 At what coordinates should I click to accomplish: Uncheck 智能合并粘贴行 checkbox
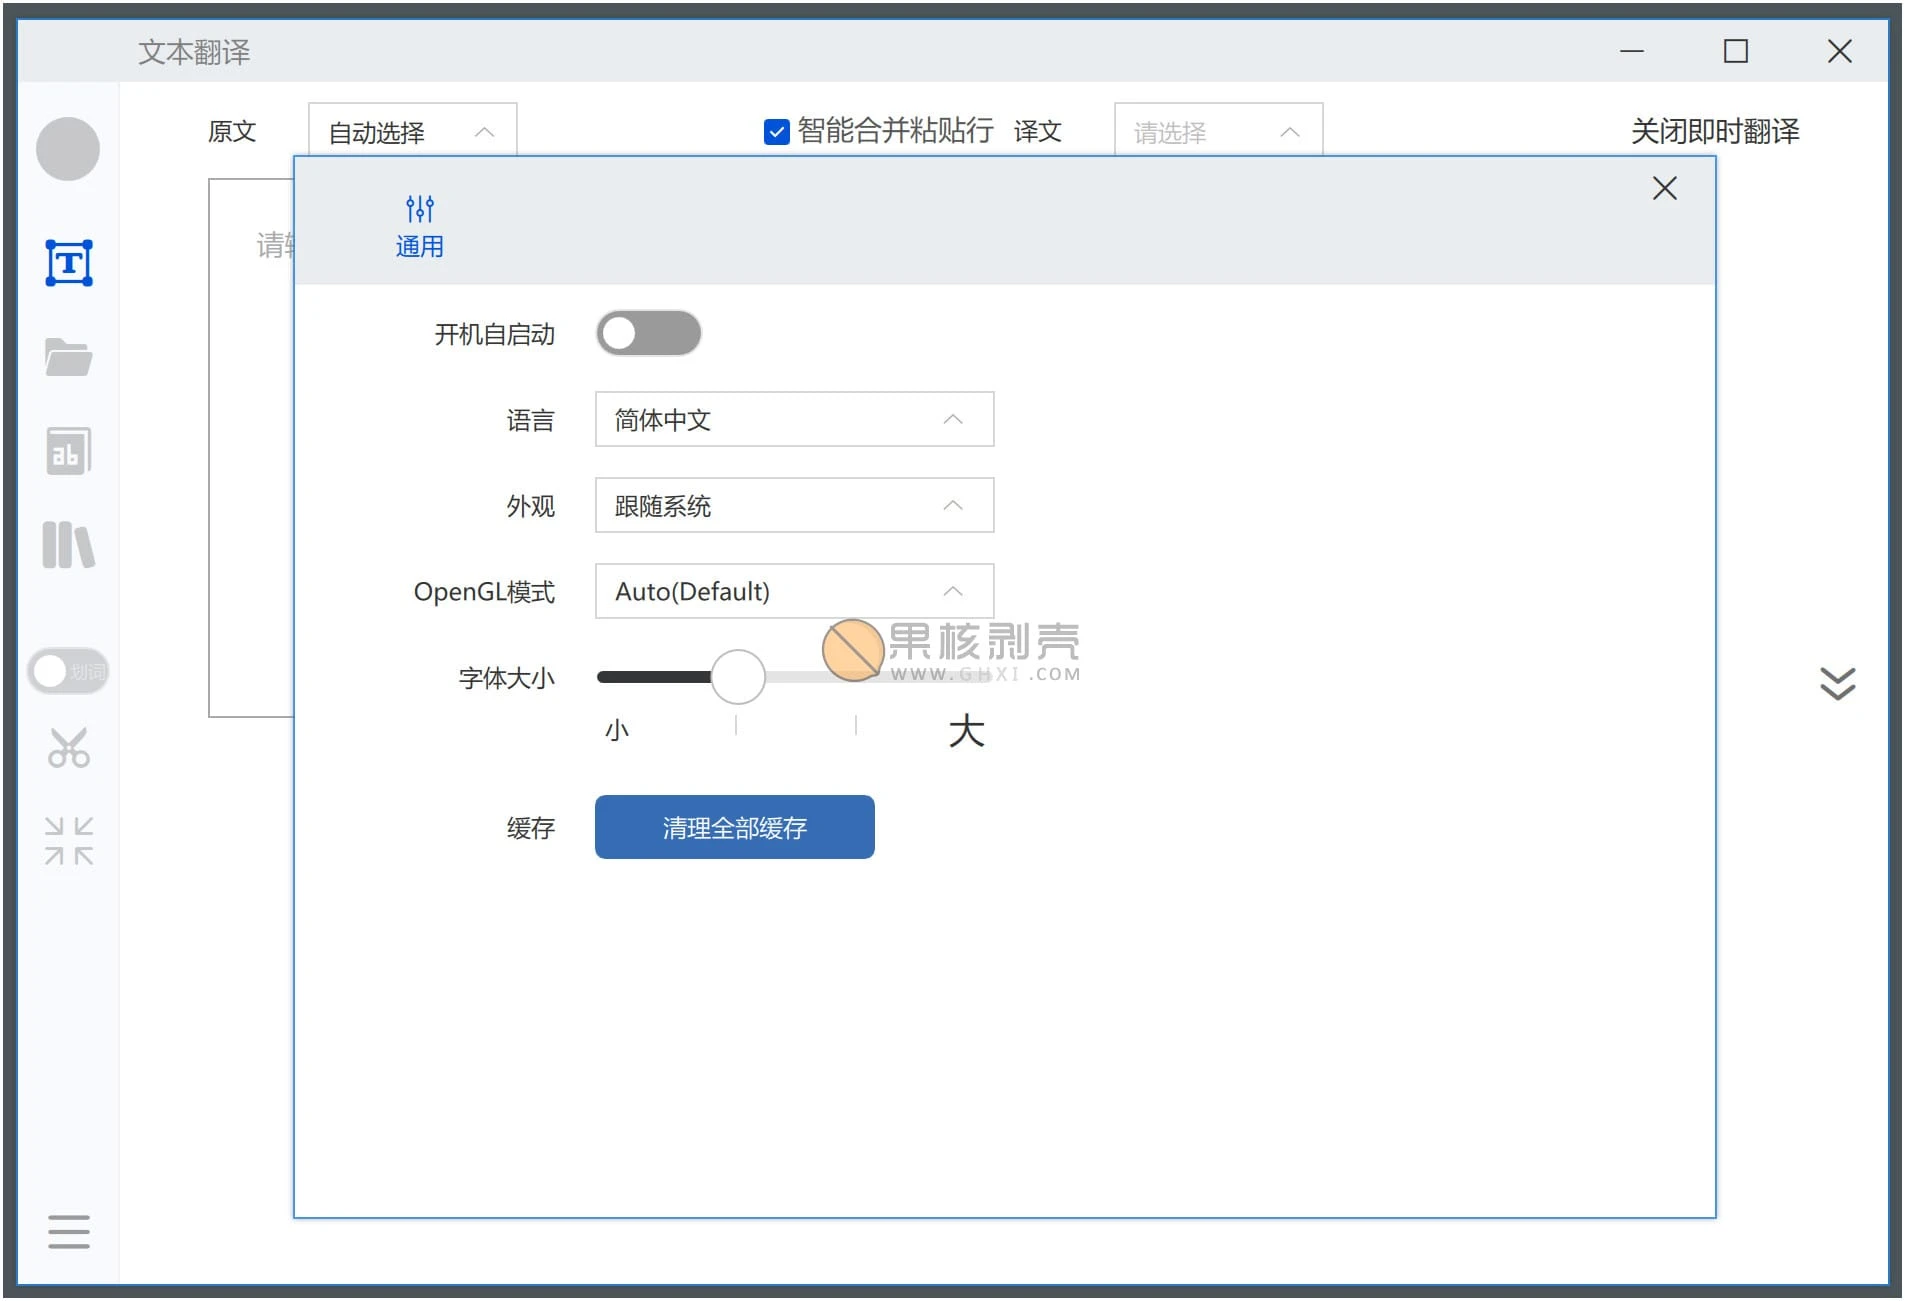point(777,131)
